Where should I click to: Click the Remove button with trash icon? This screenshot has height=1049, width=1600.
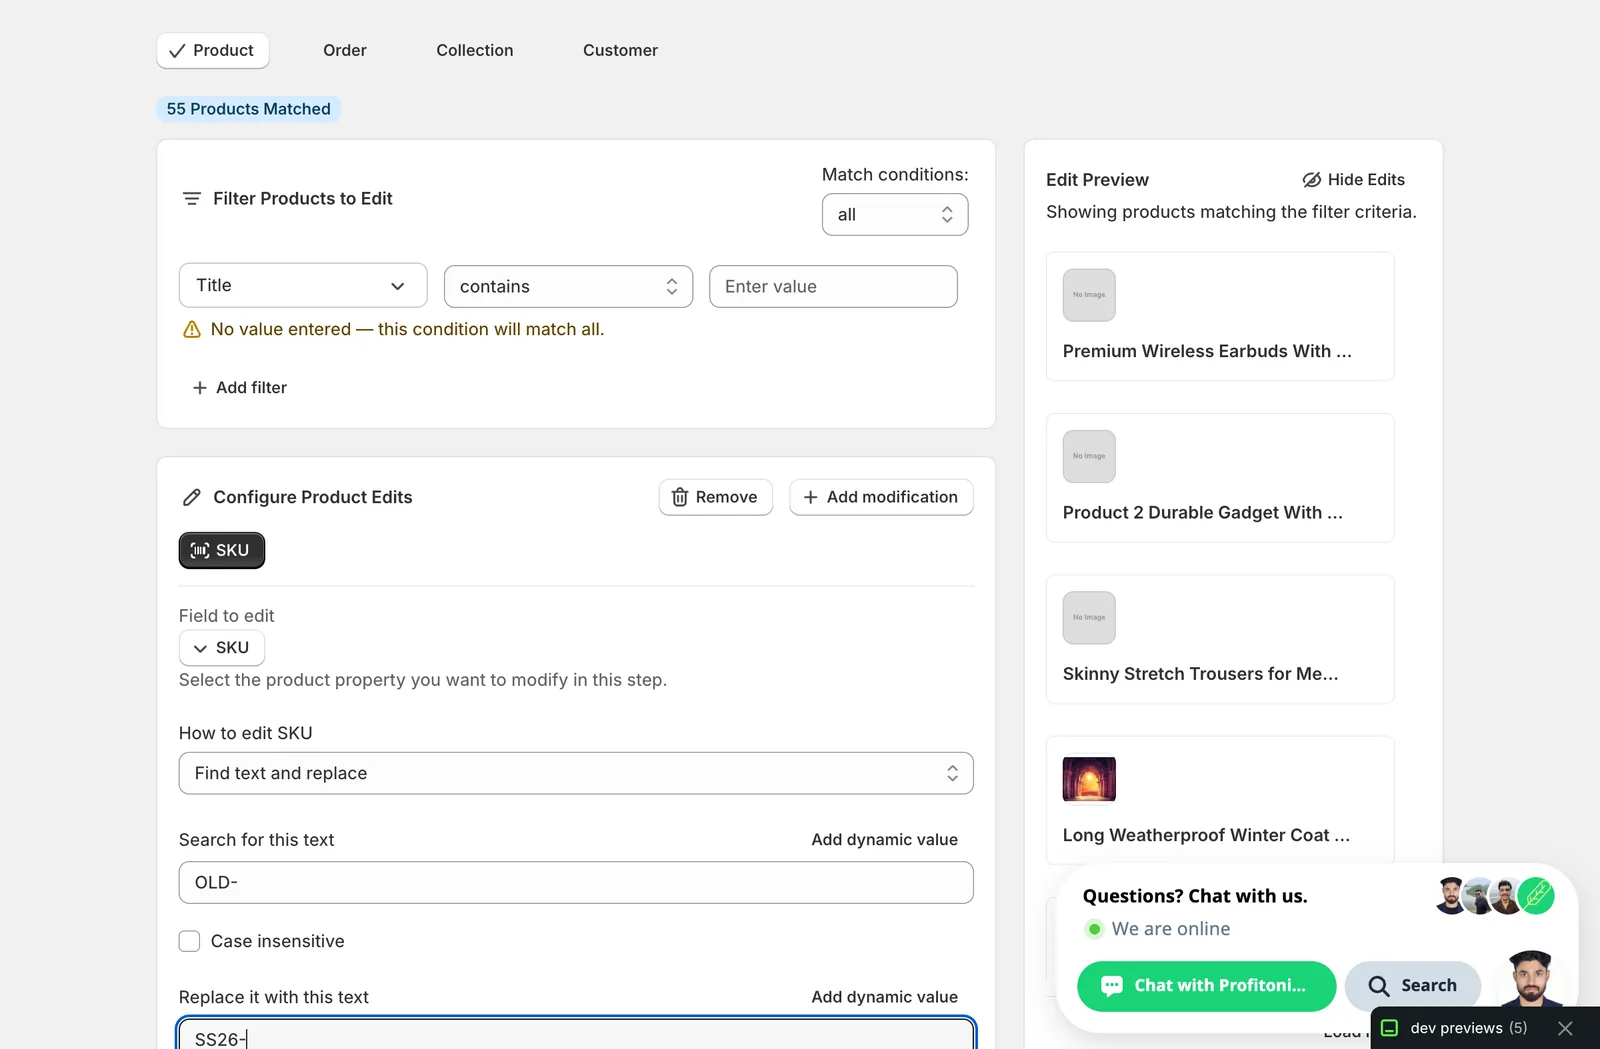point(715,497)
